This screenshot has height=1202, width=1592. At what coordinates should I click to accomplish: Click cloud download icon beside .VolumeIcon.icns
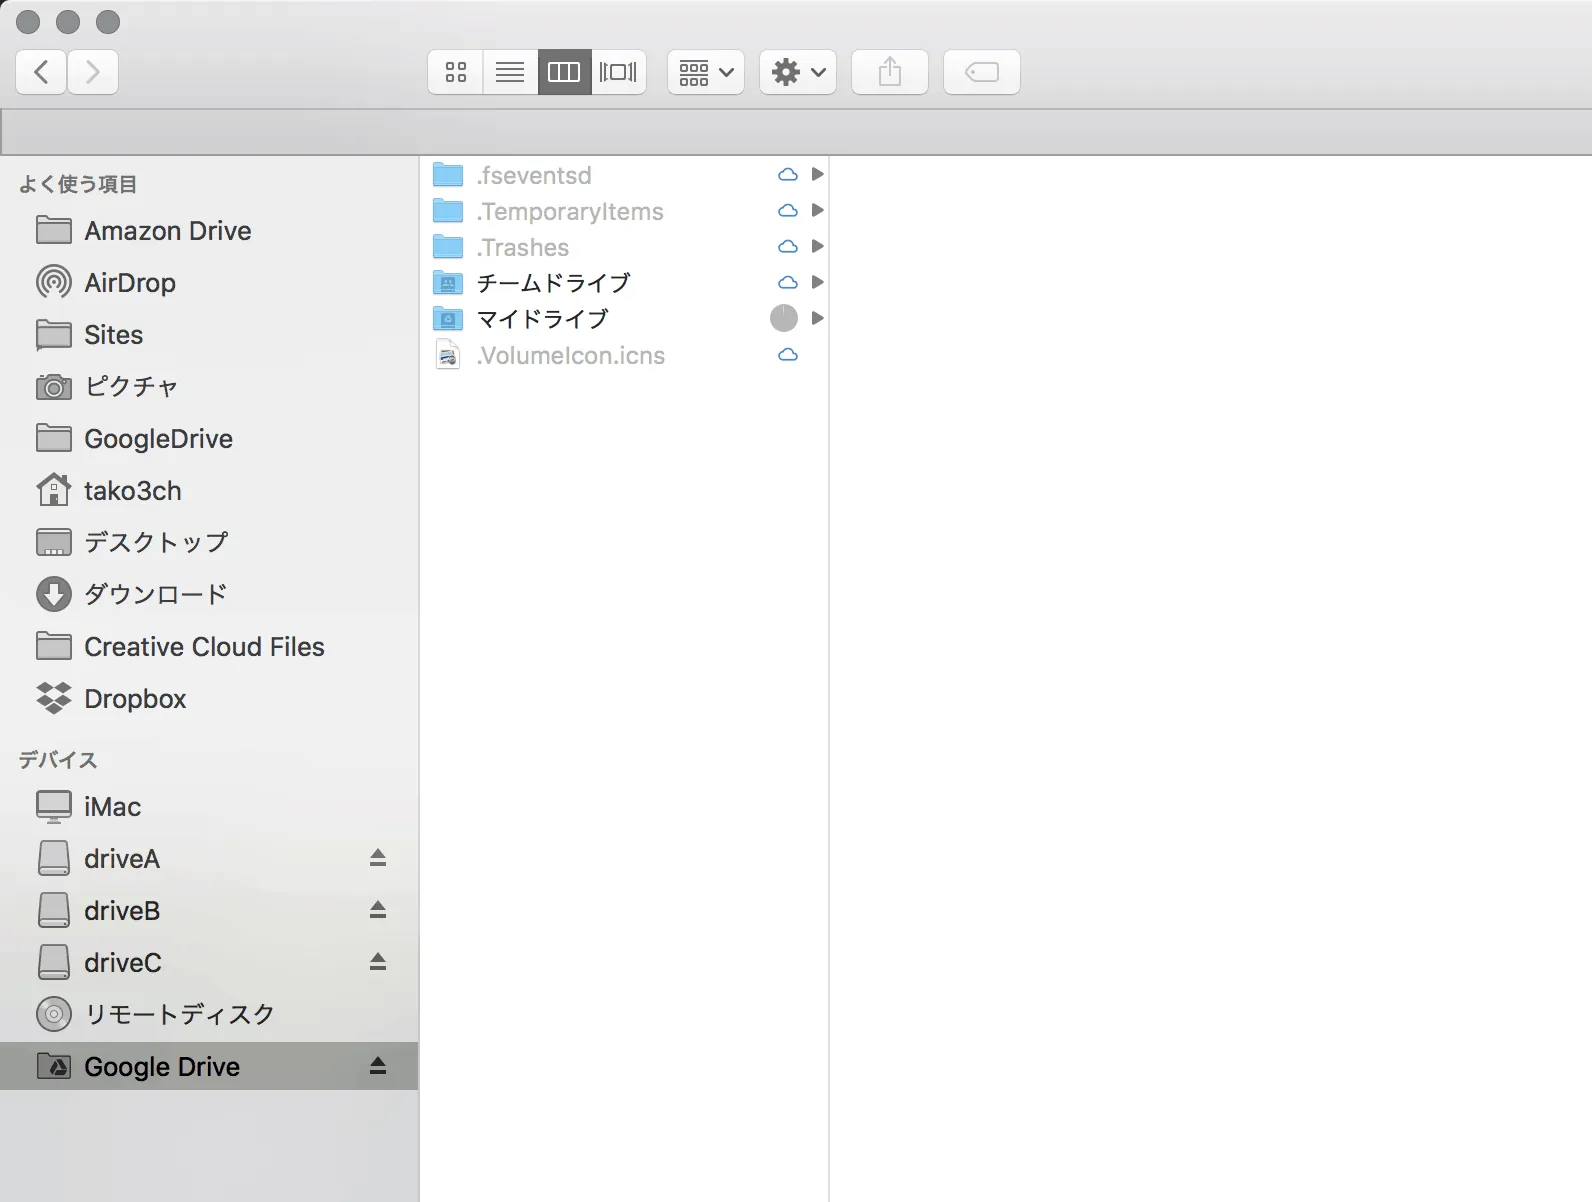click(x=788, y=355)
